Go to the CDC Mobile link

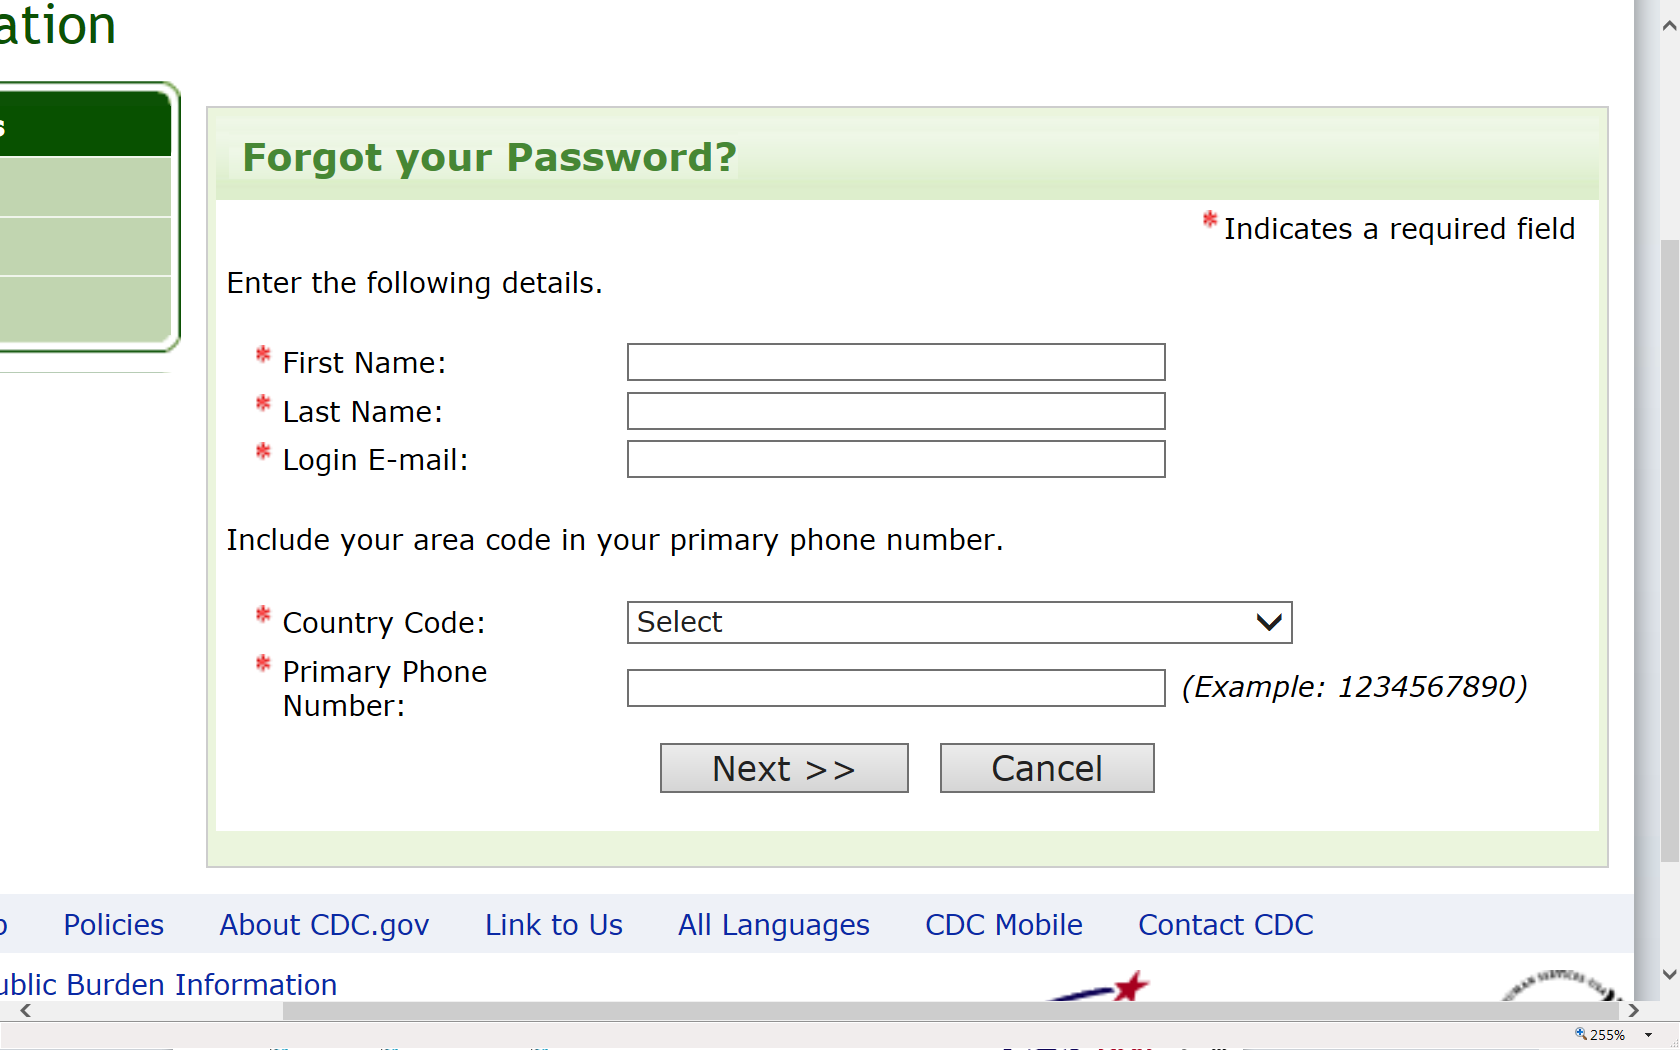point(1003,925)
